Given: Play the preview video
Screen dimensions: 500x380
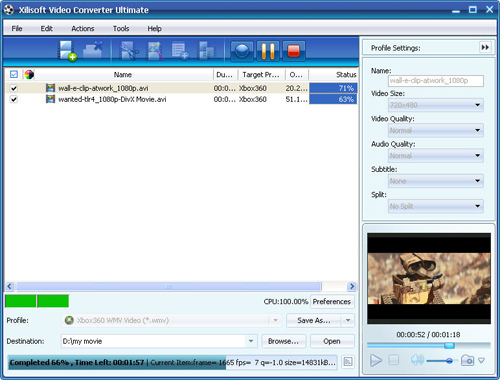Looking at the screenshot, I should (376, 360).
